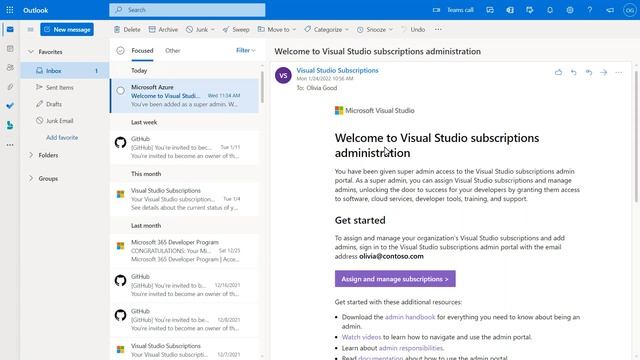Viewport: 640px width, 360px height.
Task: Reply to the message
Action: click(x=573, y=72)
